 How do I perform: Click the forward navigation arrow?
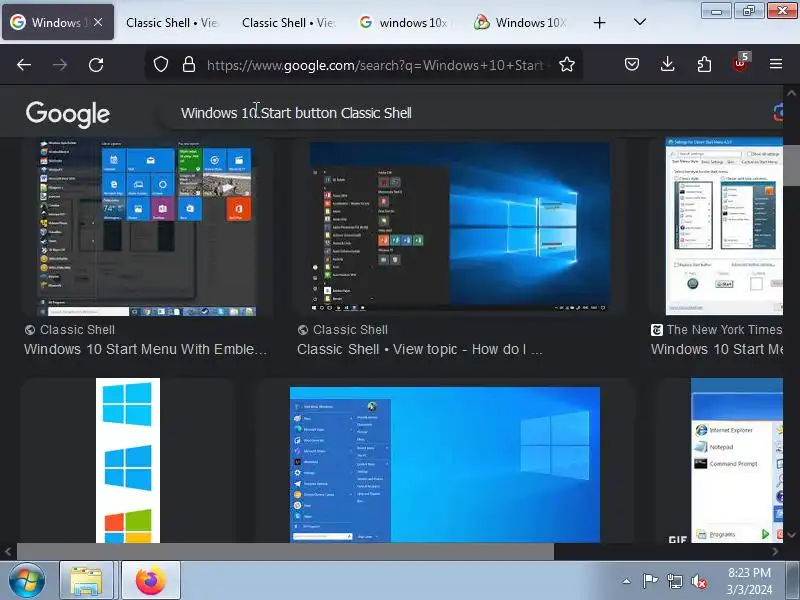60,65
